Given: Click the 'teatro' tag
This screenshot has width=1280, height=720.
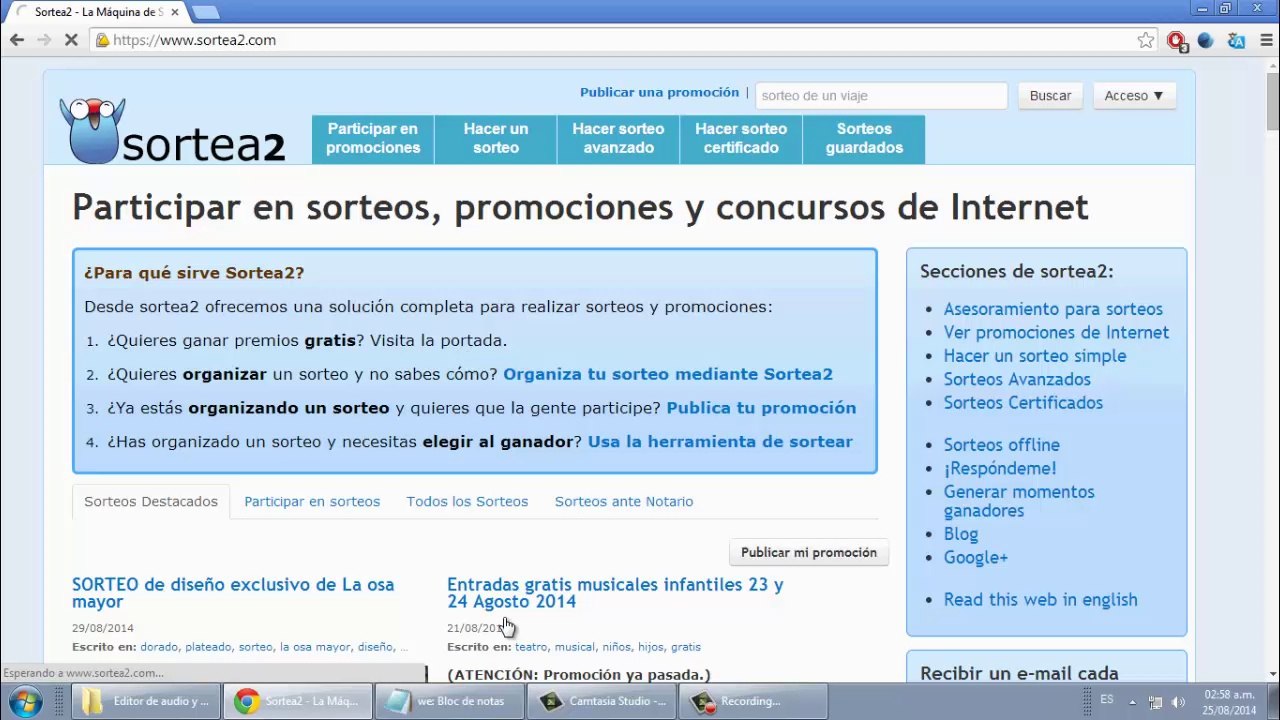Looking at the screenshot, I should [x=531, y=647].
